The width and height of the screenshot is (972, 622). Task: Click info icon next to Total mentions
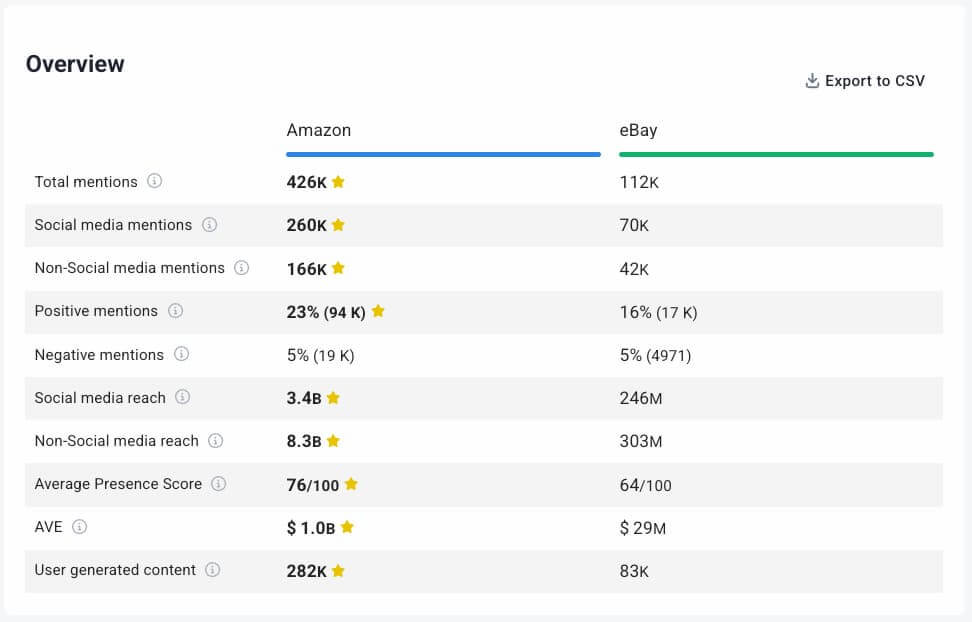[x=154, y=181]
